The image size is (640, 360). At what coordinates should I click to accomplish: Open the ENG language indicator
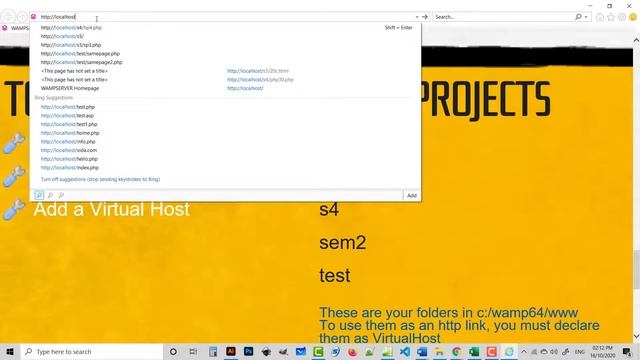580,352
